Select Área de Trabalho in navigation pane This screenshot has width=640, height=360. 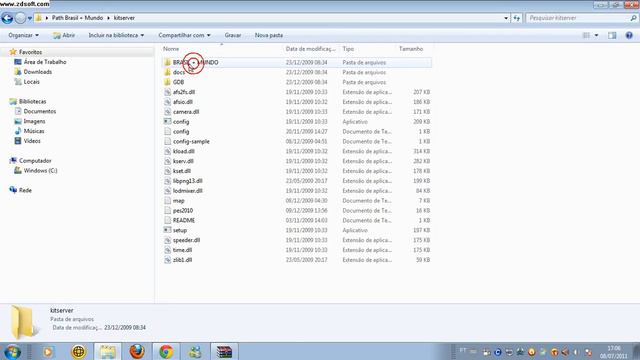(x=44, y=62)
